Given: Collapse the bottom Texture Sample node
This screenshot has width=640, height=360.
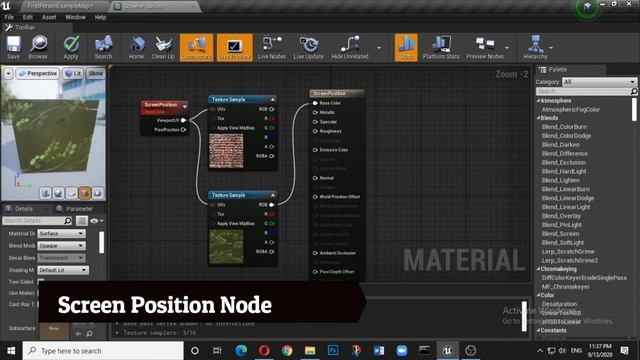Looking at the screenshot, I should pos(273,195).
